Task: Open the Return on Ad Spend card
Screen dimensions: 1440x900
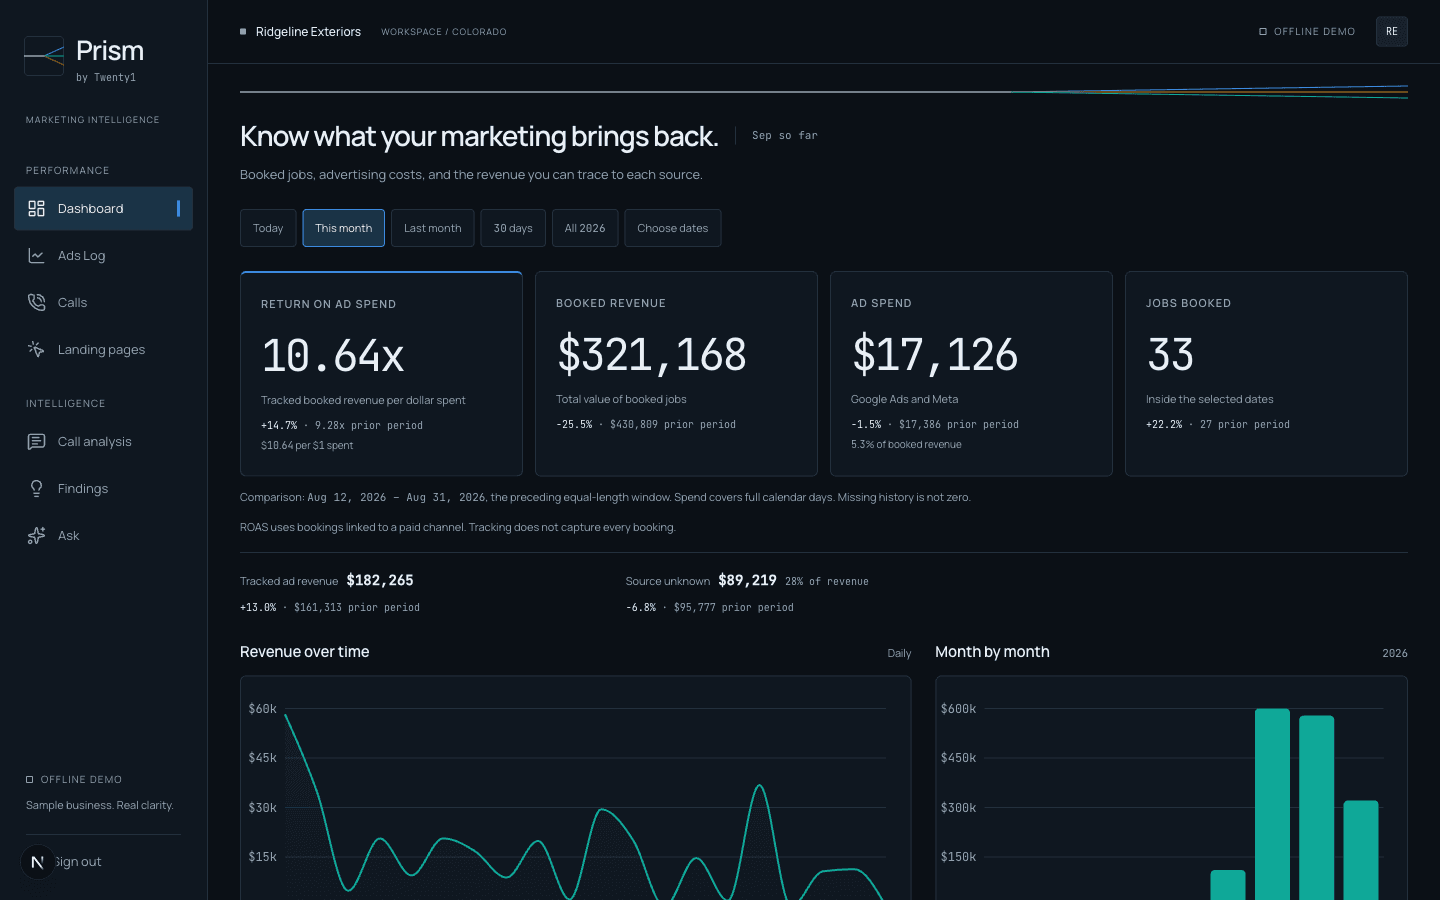Action: pos(381,374)
